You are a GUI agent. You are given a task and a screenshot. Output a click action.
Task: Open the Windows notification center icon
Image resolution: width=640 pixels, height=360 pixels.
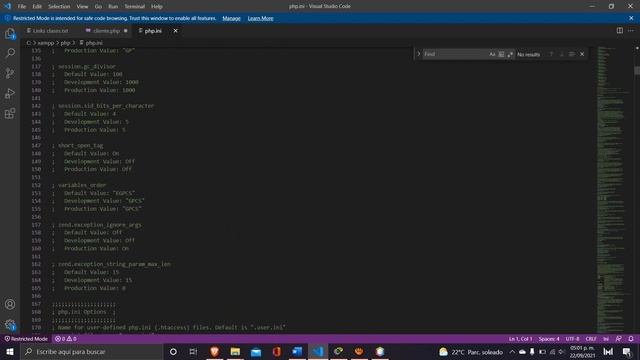click(627, 351)
